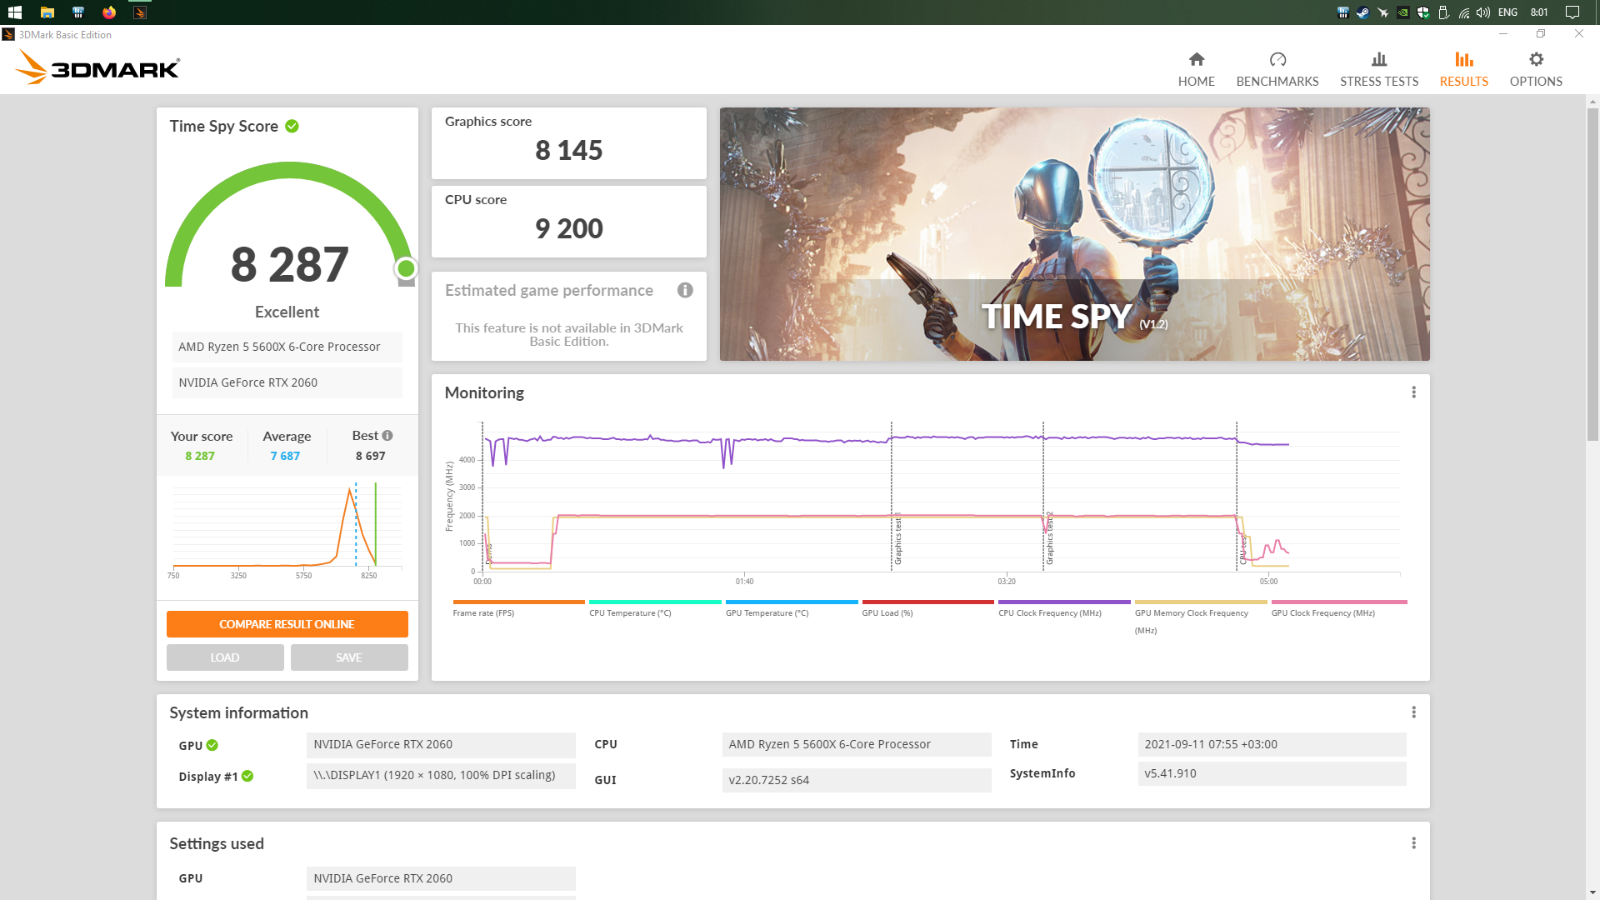
Task: Open the OPTIONS tab
Action: pos(1536,70)
